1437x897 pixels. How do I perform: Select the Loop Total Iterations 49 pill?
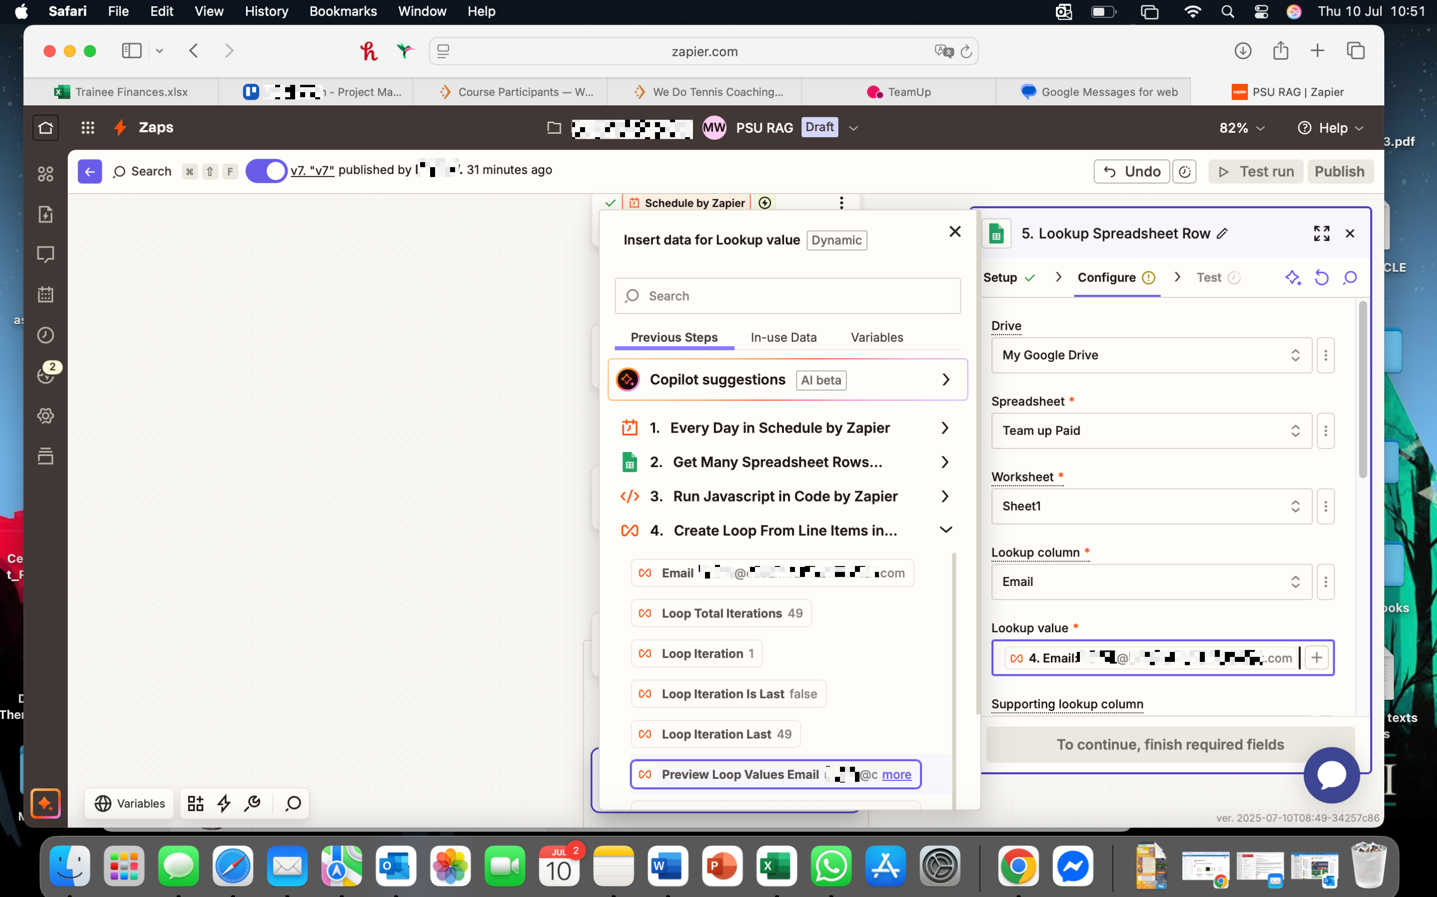click(x=722, y=614)
